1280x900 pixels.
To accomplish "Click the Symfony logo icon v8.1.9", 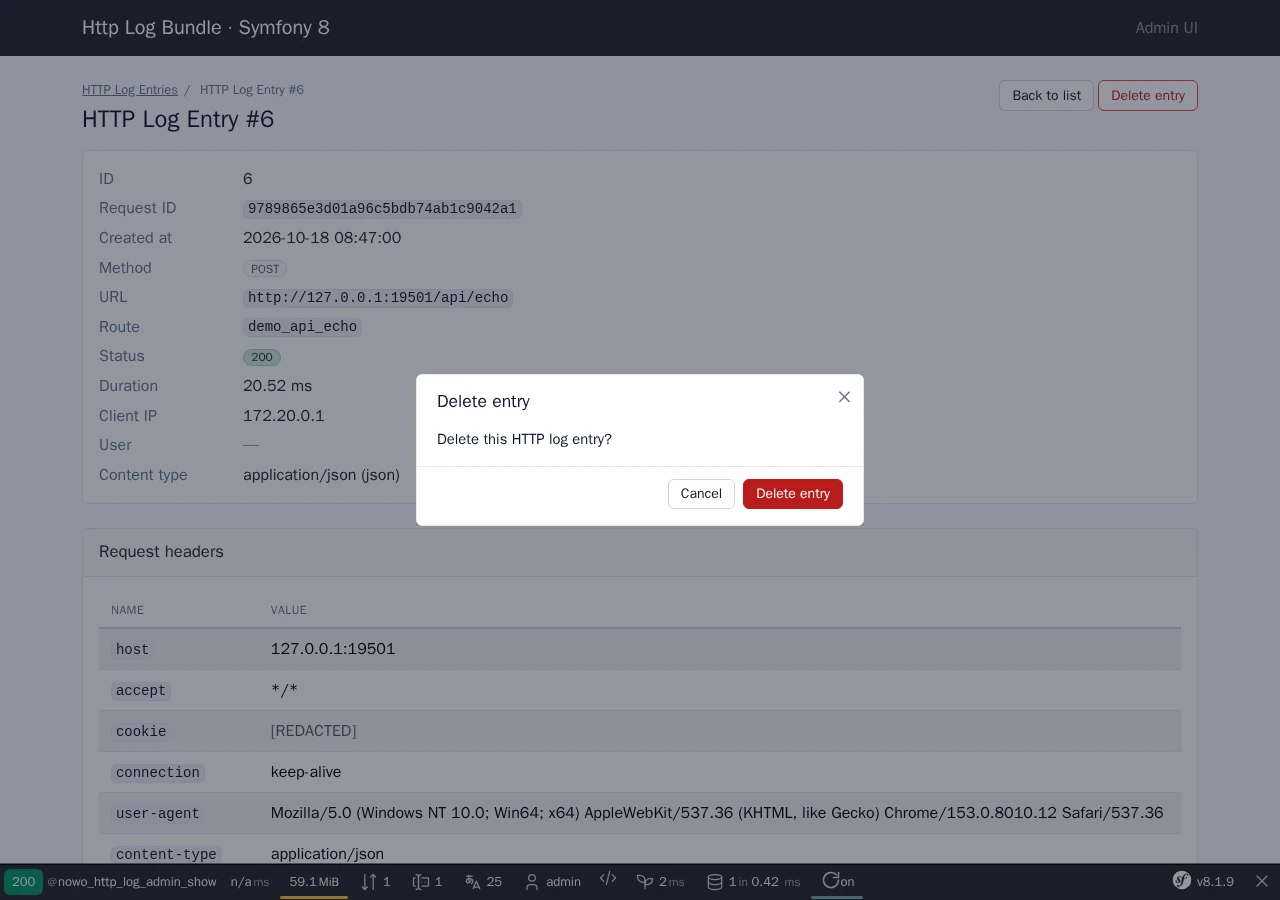I will click(1182, 881).
